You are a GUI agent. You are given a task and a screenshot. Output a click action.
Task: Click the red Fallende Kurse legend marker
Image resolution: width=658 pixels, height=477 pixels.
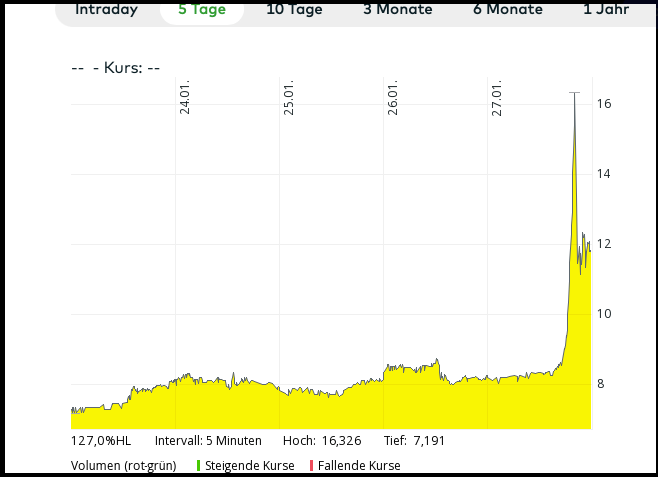pos(311,465)
